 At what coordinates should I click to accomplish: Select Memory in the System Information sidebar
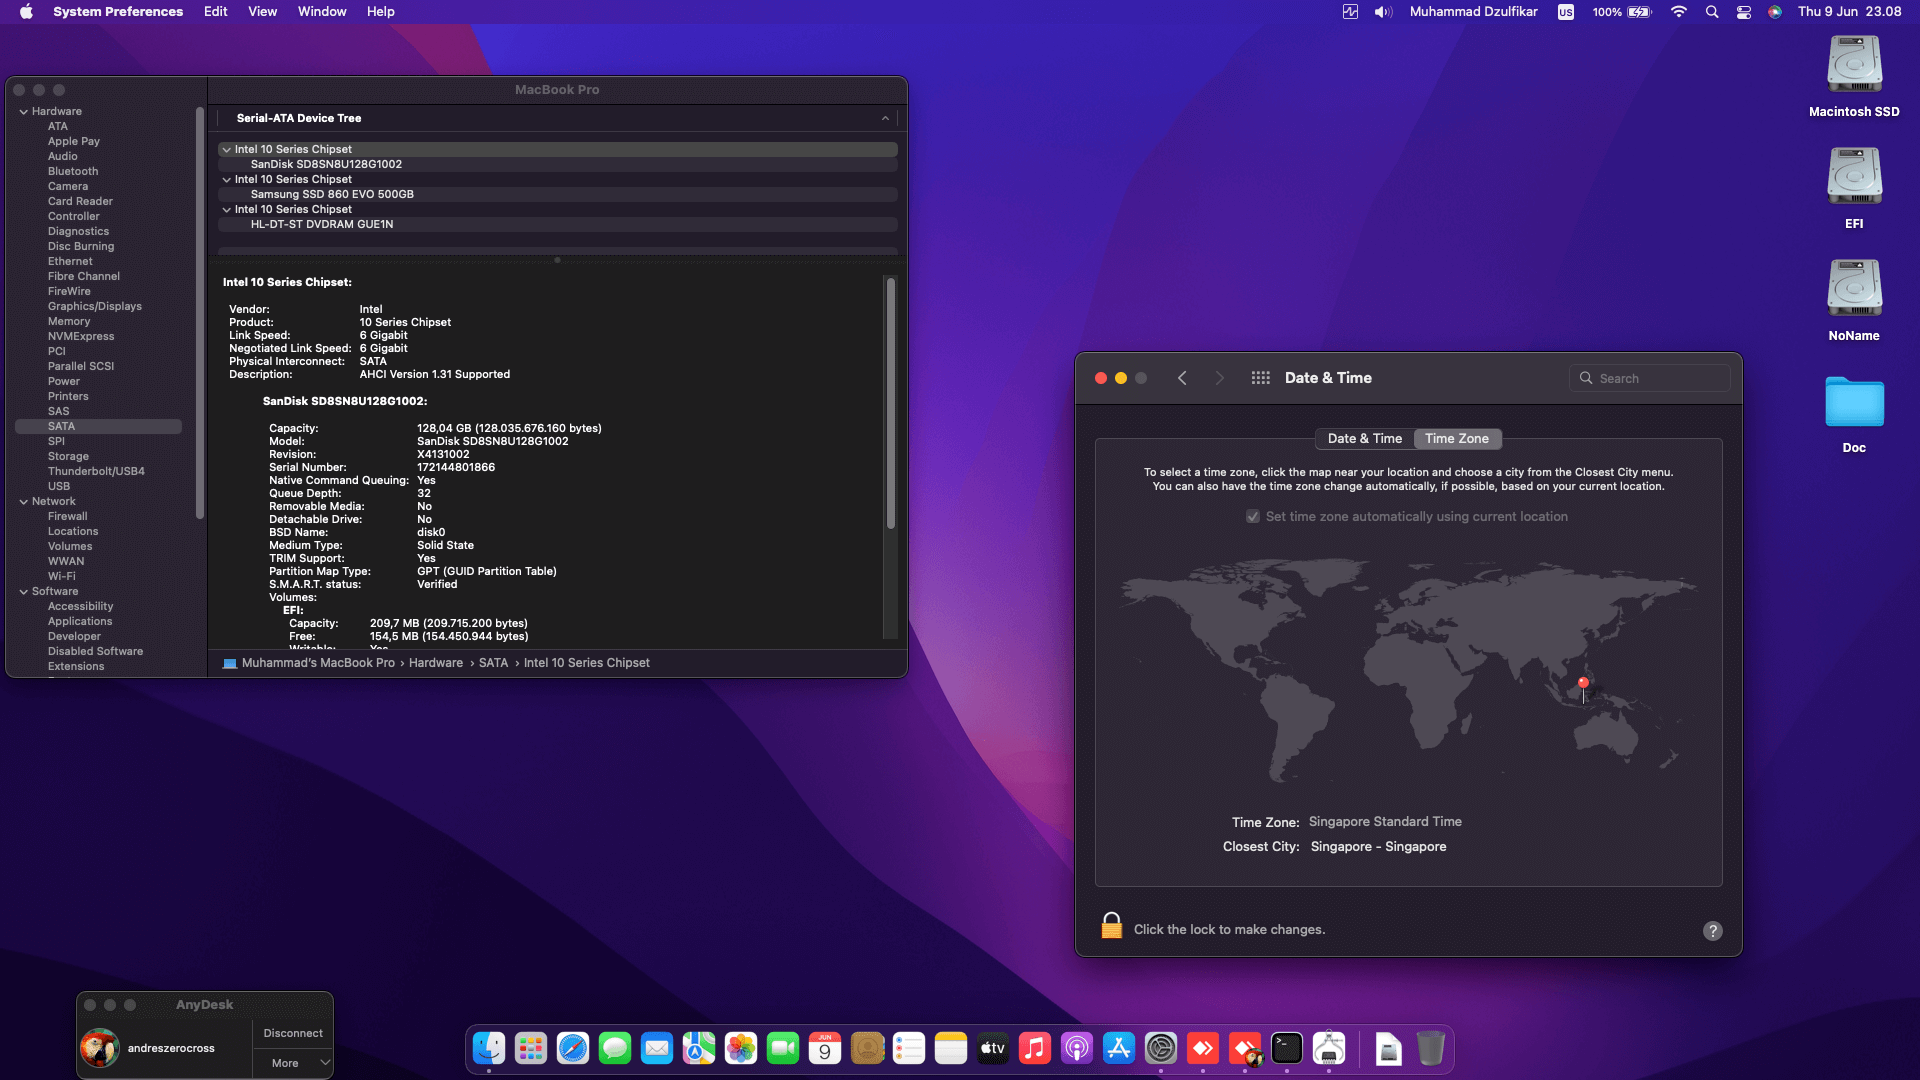68,321
